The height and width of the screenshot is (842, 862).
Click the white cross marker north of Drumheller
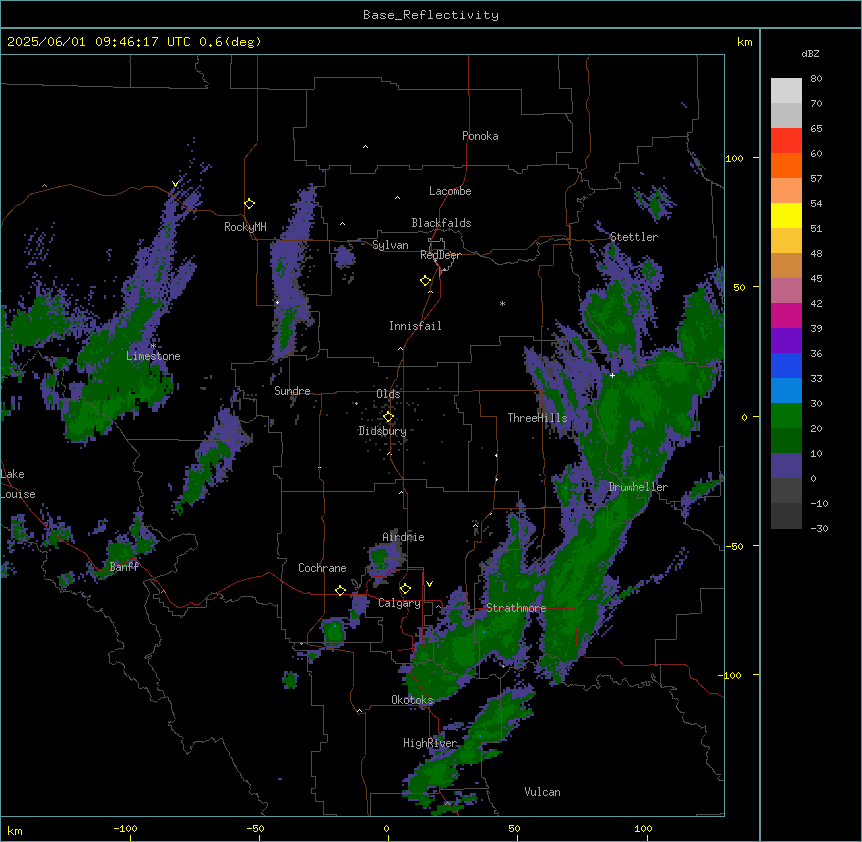(612, 375)
